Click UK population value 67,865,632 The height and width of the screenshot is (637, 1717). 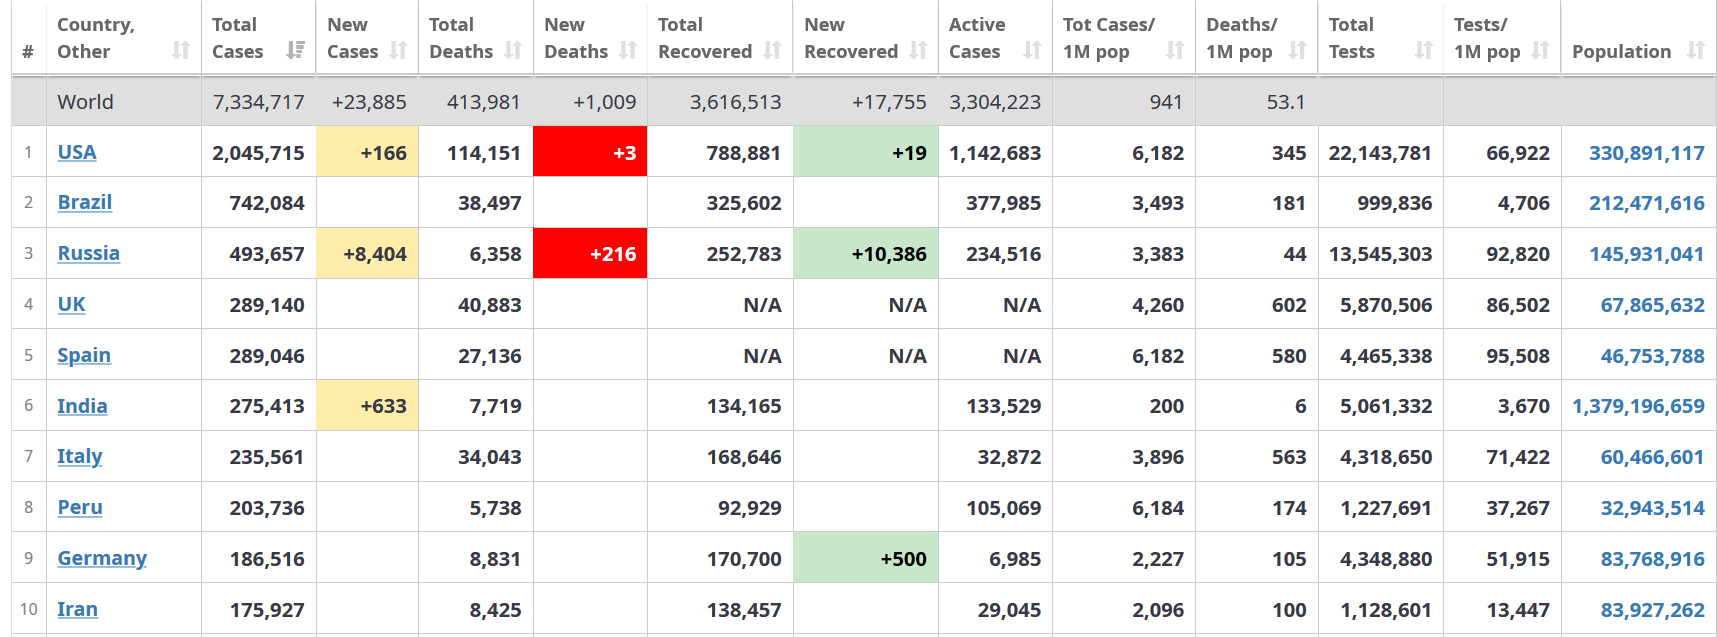coord(1653,305)
